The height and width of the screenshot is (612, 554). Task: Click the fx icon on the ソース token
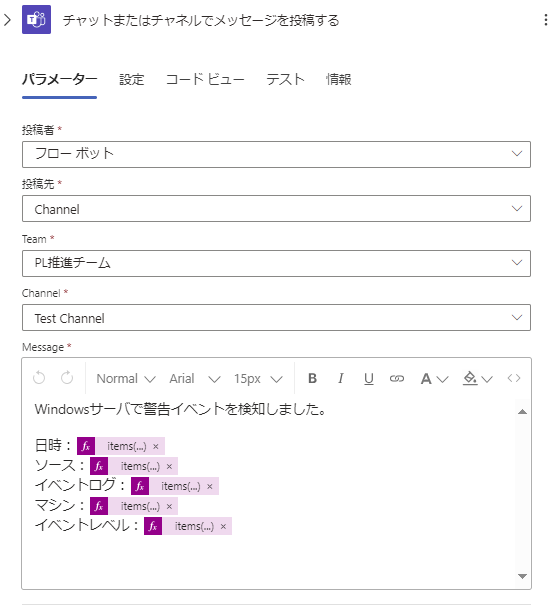tap(99, 466)
